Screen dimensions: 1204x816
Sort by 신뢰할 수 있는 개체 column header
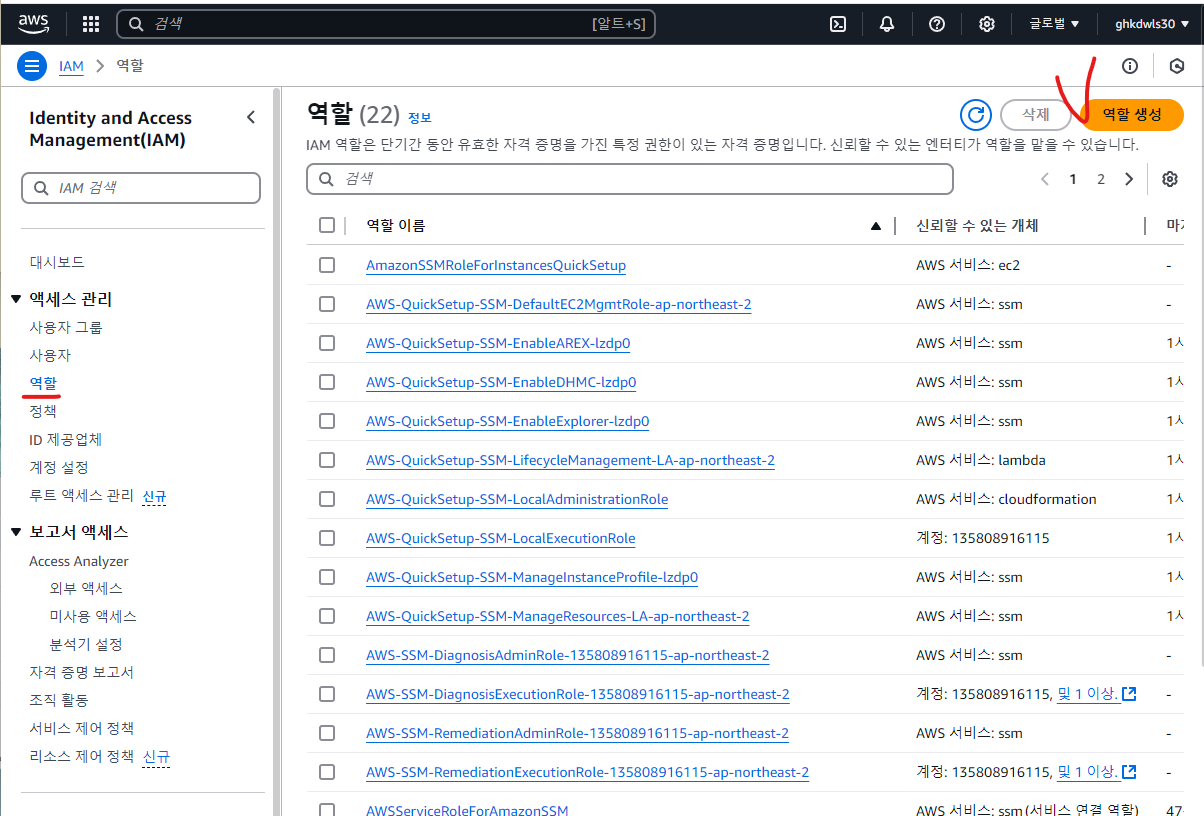(977, 226)
